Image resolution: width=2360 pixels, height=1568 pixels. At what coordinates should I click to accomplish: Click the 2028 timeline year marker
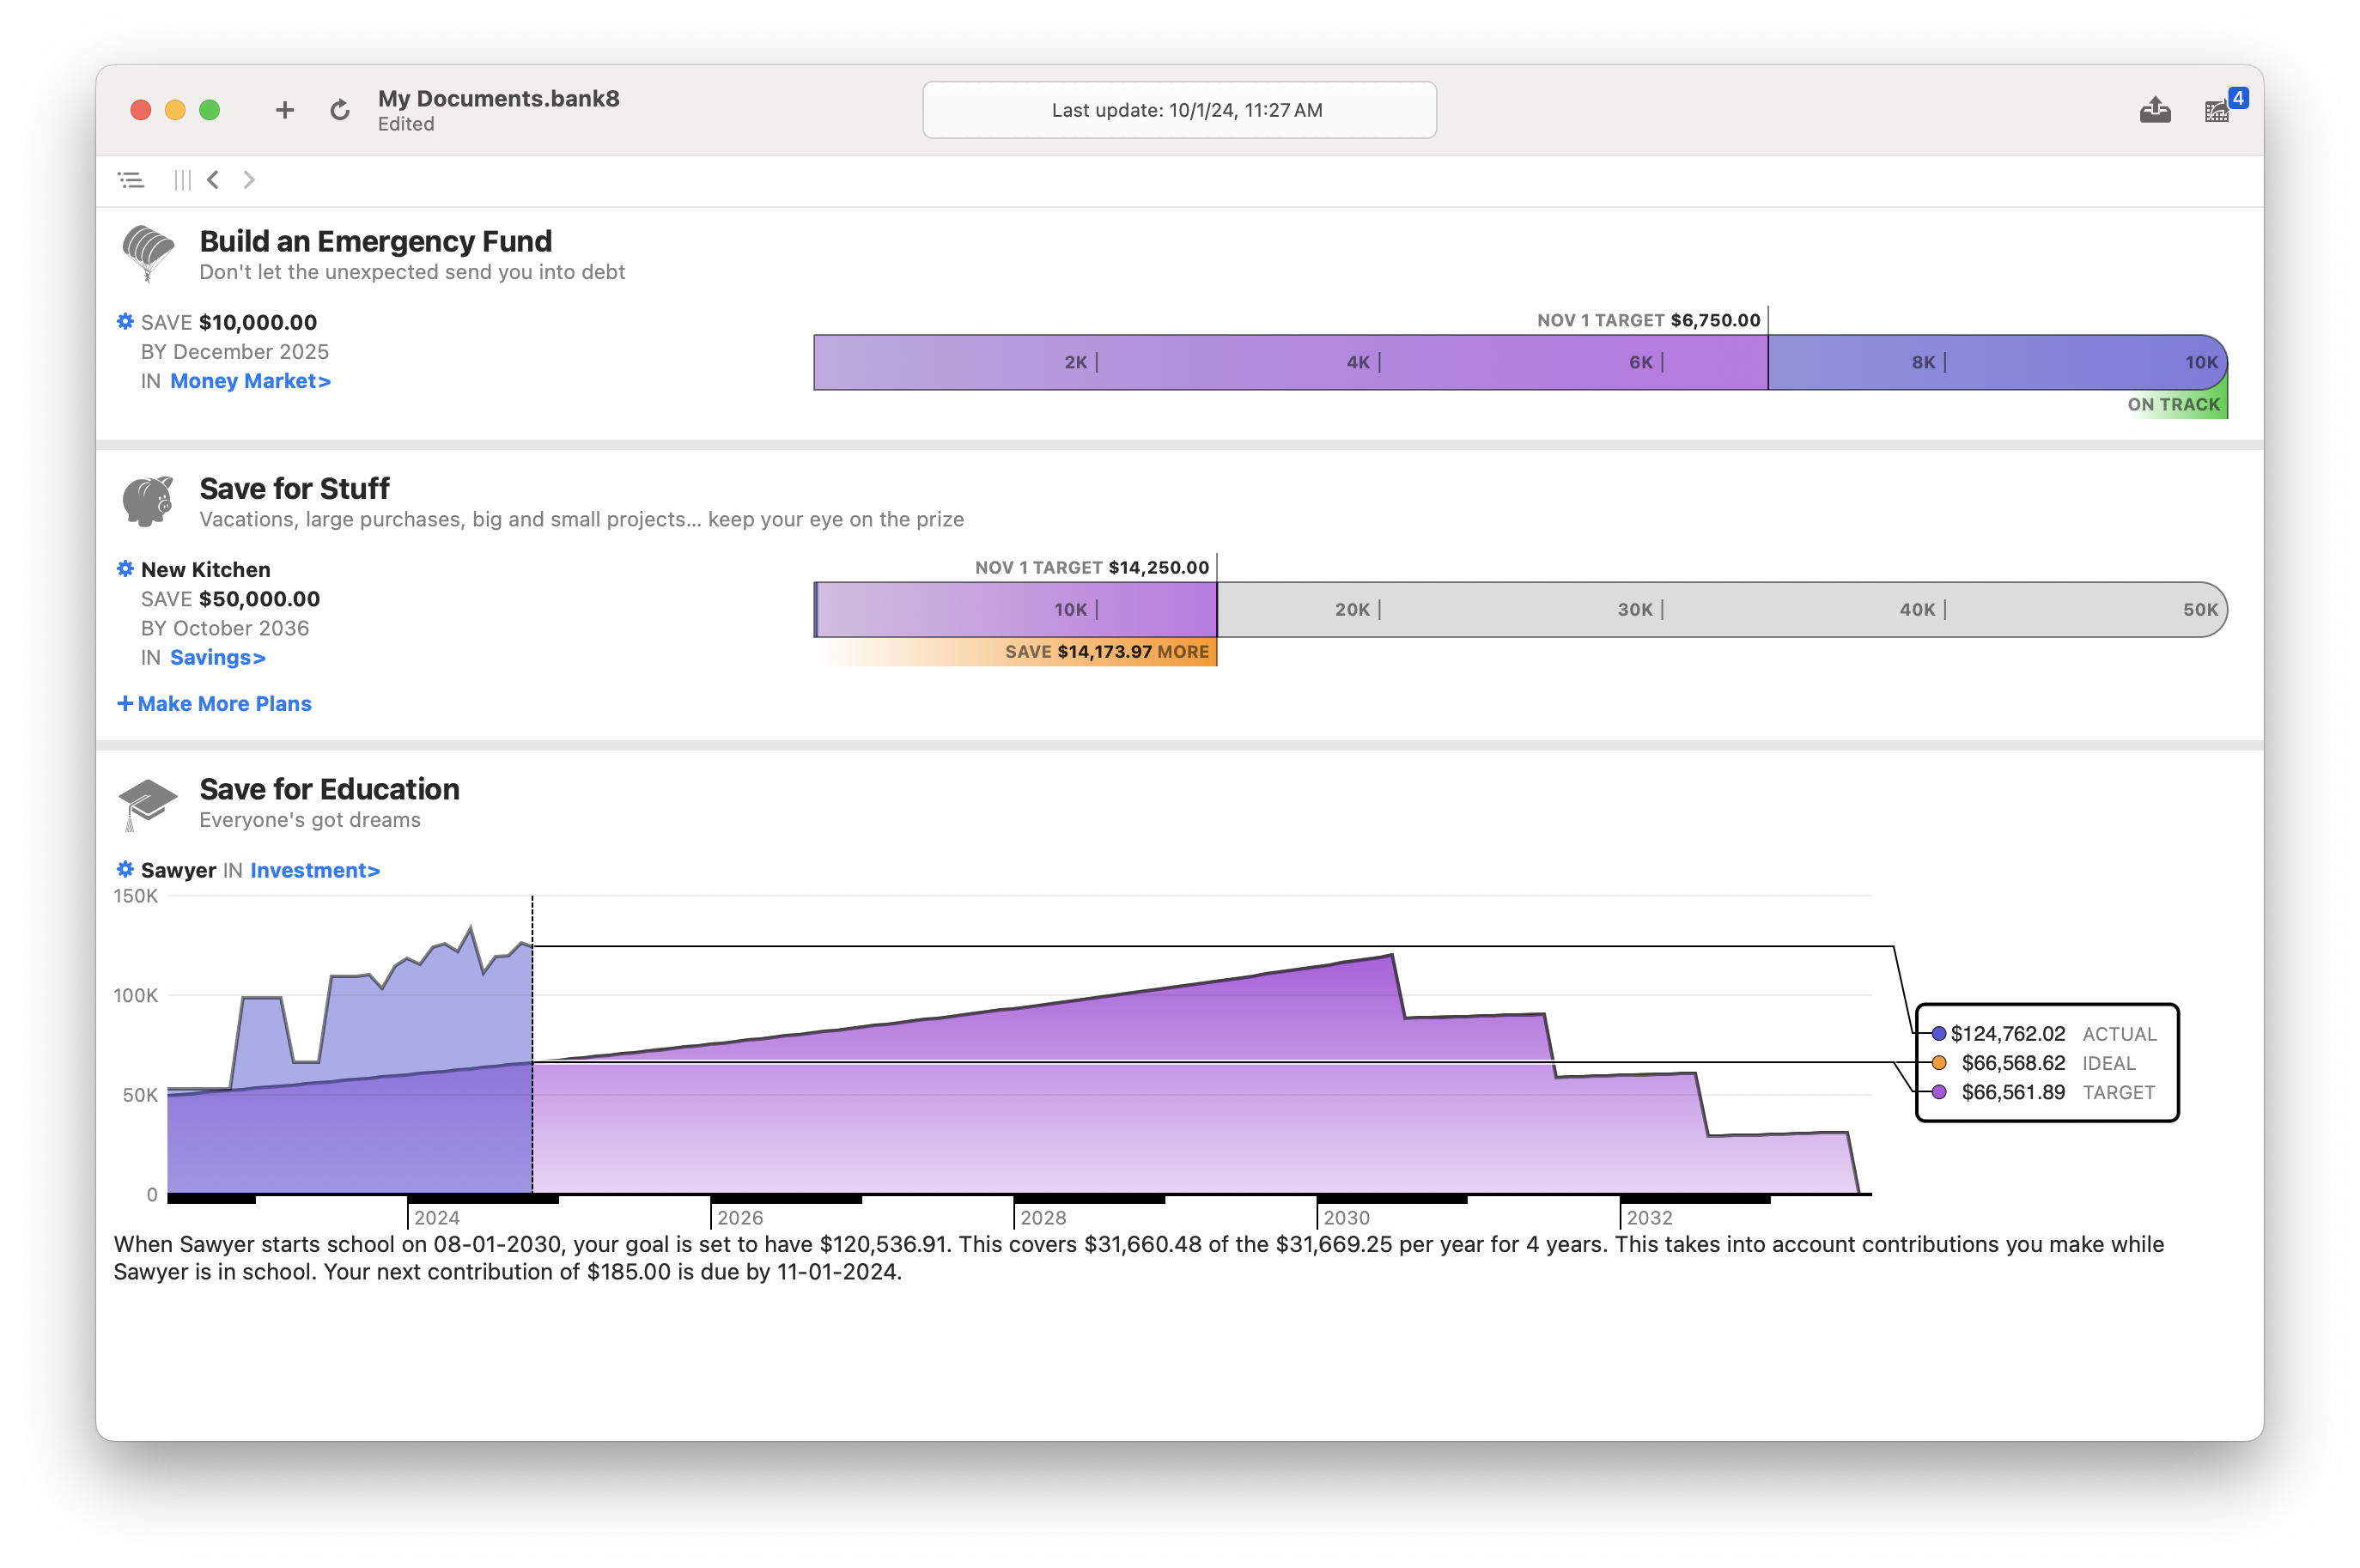[x=1043, y=1217]
